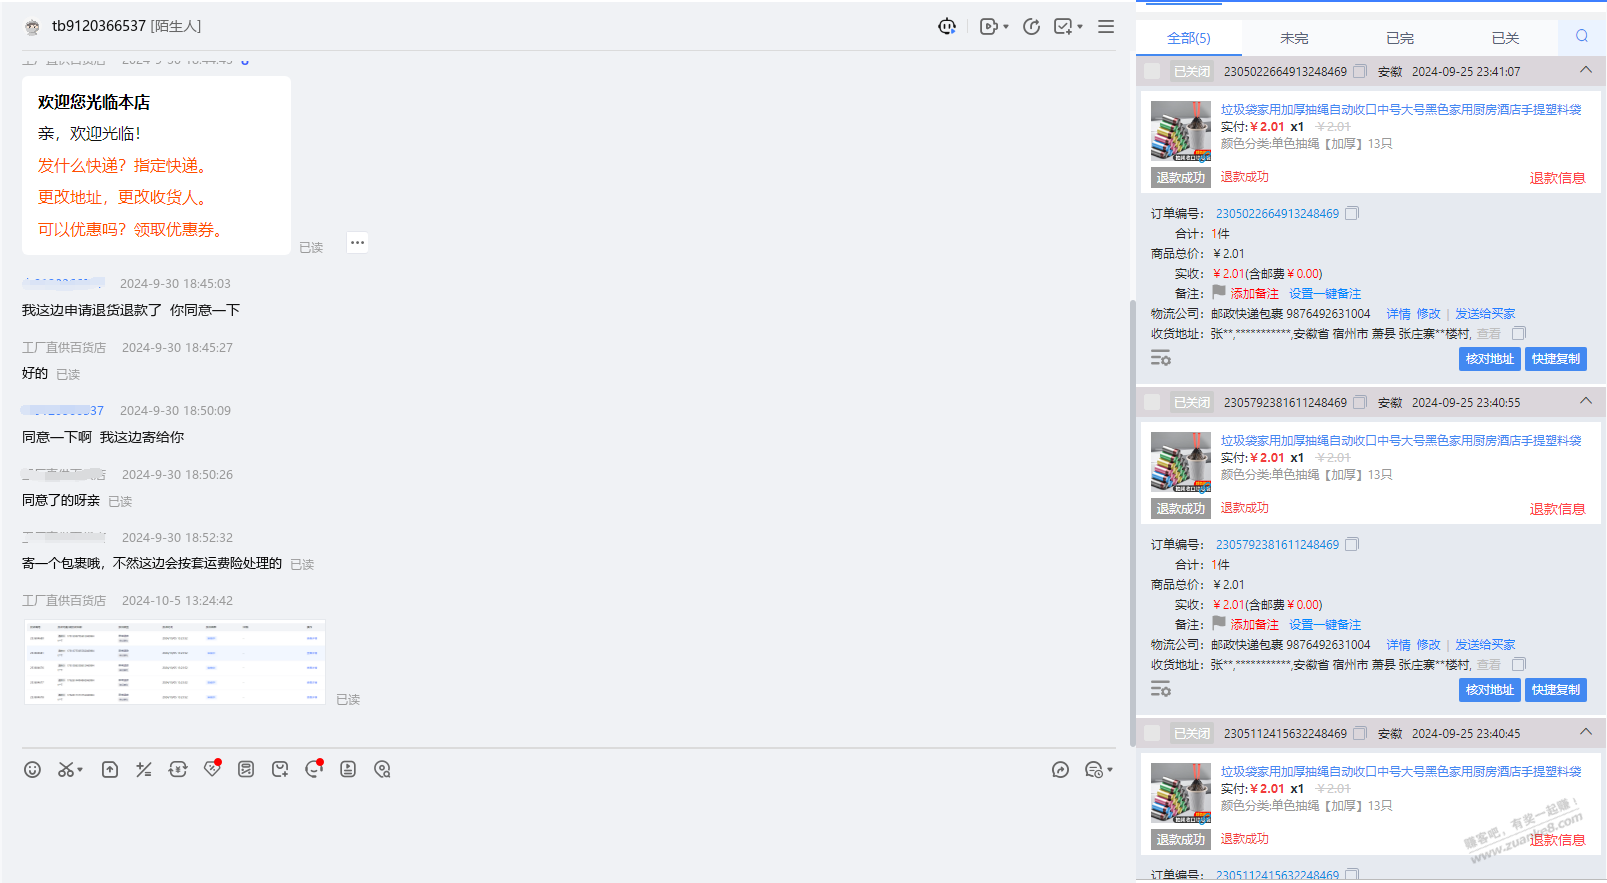Switch to the 未完 tab
This screenshot has width=1607, height=883.
[1294, 38]
